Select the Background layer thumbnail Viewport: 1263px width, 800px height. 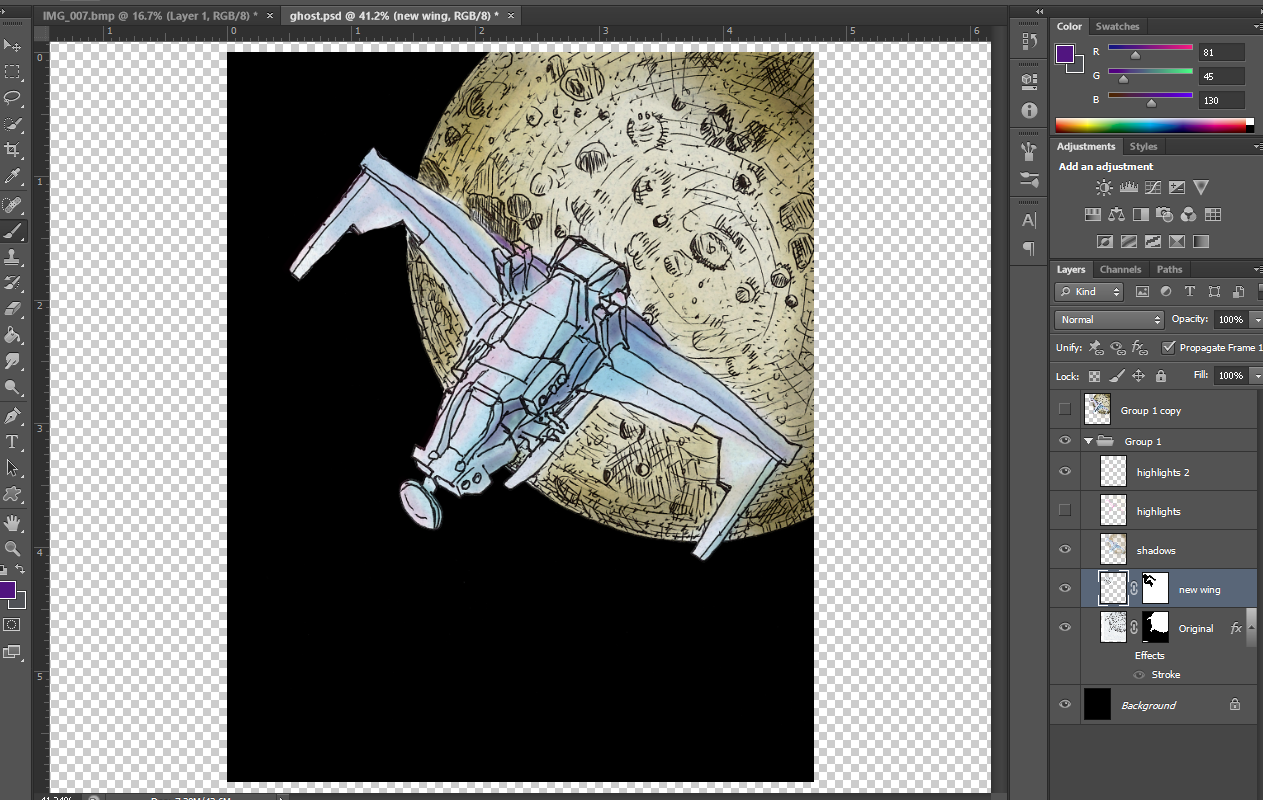coord(1097,705)
